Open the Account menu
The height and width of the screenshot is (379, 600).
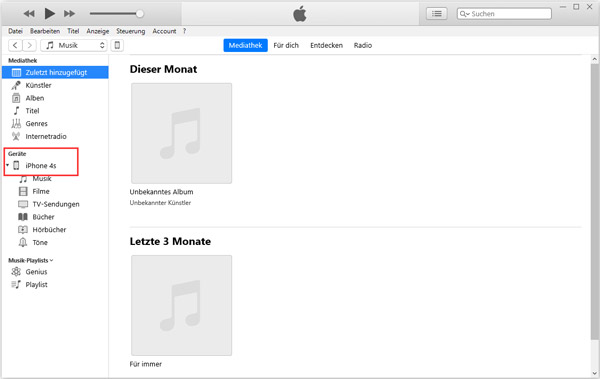164,31
